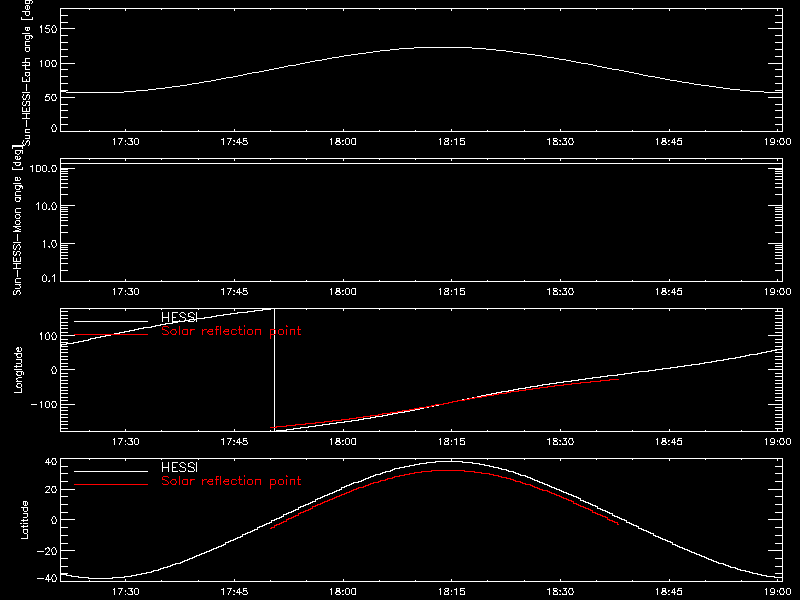The image size is (800, 600).
Task: Click Solar reflection point legend in Longitude plot
Action: tap(231, 331)
